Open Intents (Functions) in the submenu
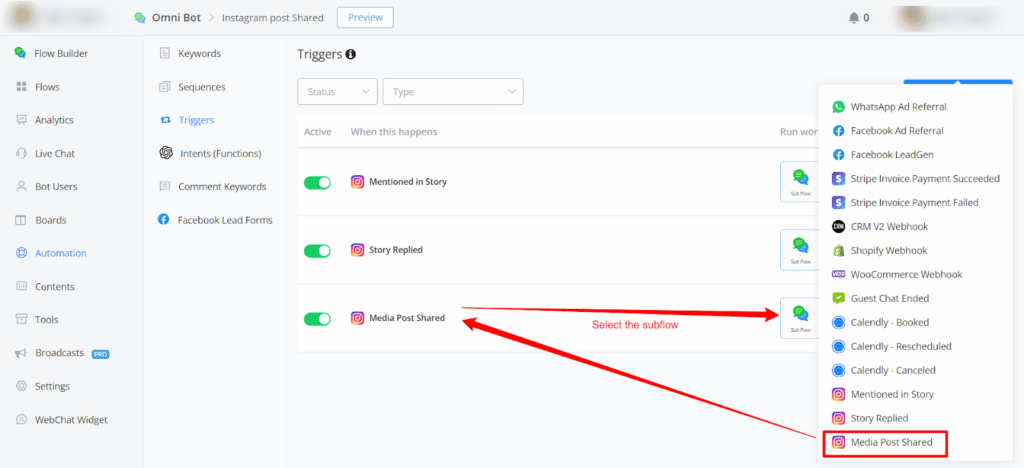 coord(219,153)
